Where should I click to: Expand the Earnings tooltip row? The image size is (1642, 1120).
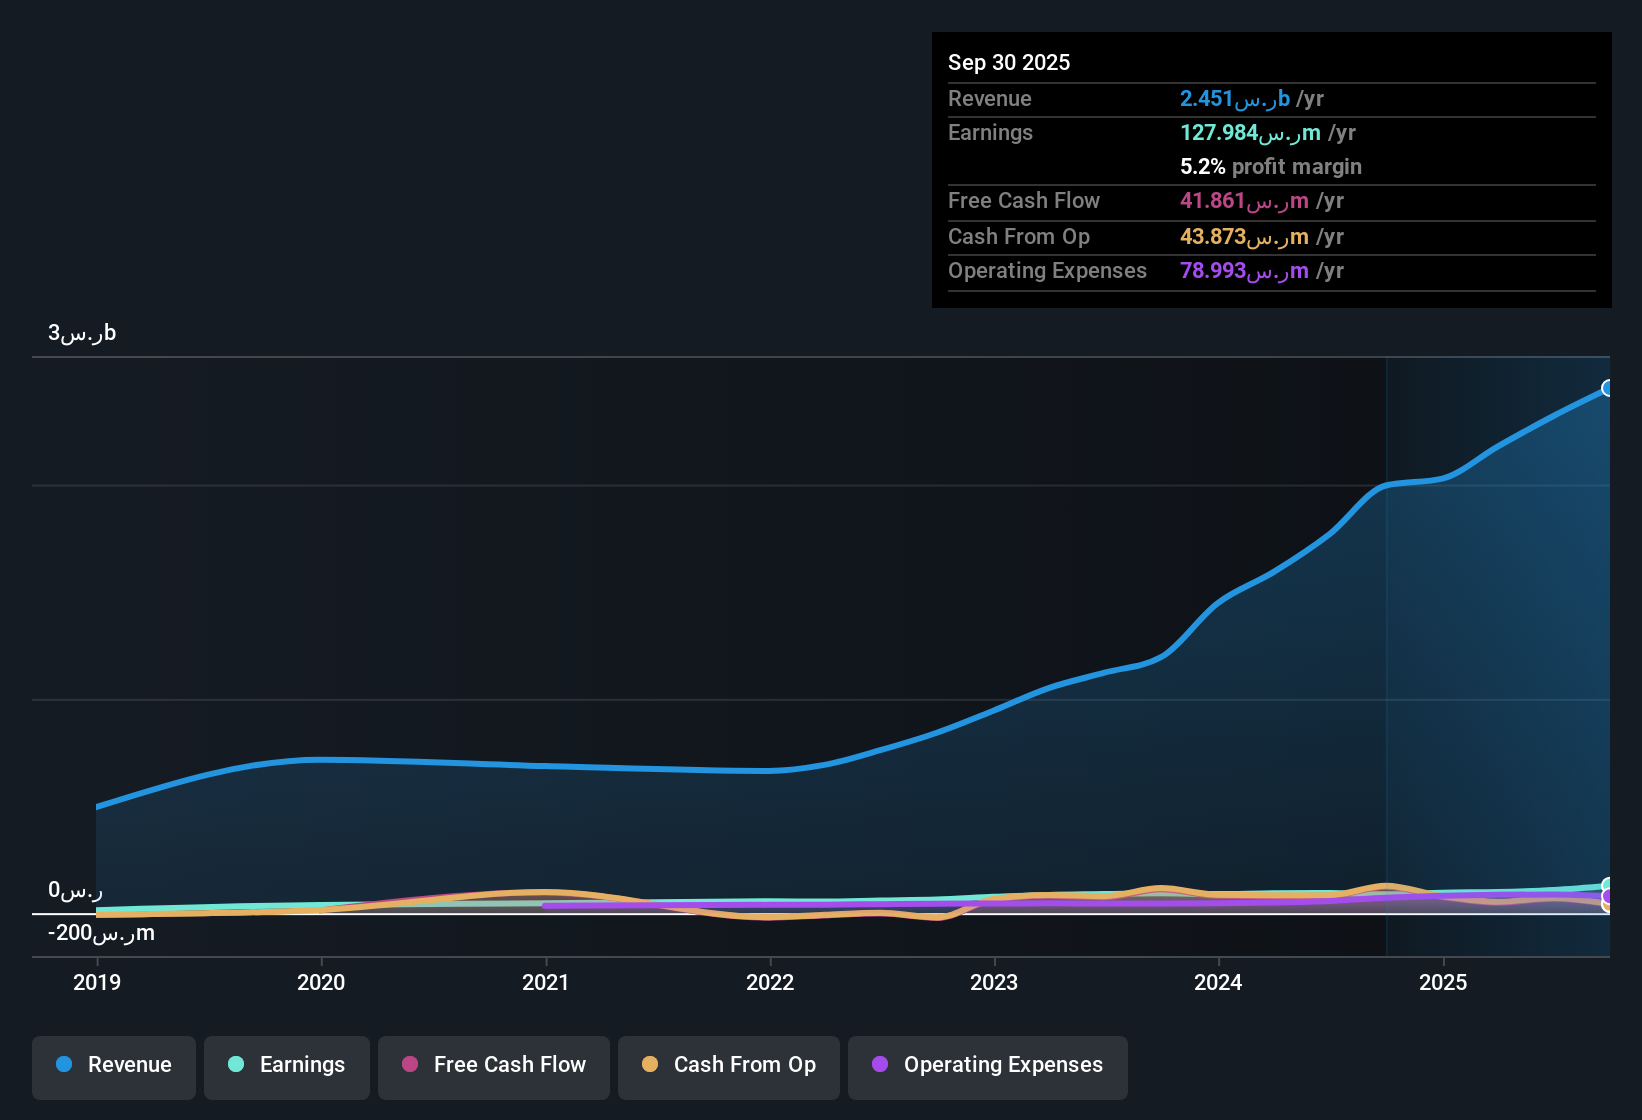point(990,132)
